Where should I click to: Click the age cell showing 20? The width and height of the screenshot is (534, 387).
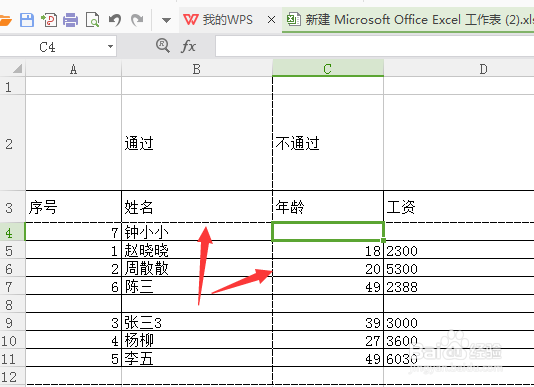point(328,268)
